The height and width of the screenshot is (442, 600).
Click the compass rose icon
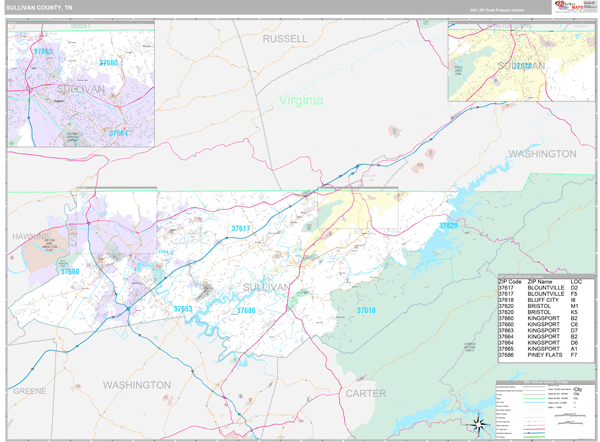click(479, 425)
